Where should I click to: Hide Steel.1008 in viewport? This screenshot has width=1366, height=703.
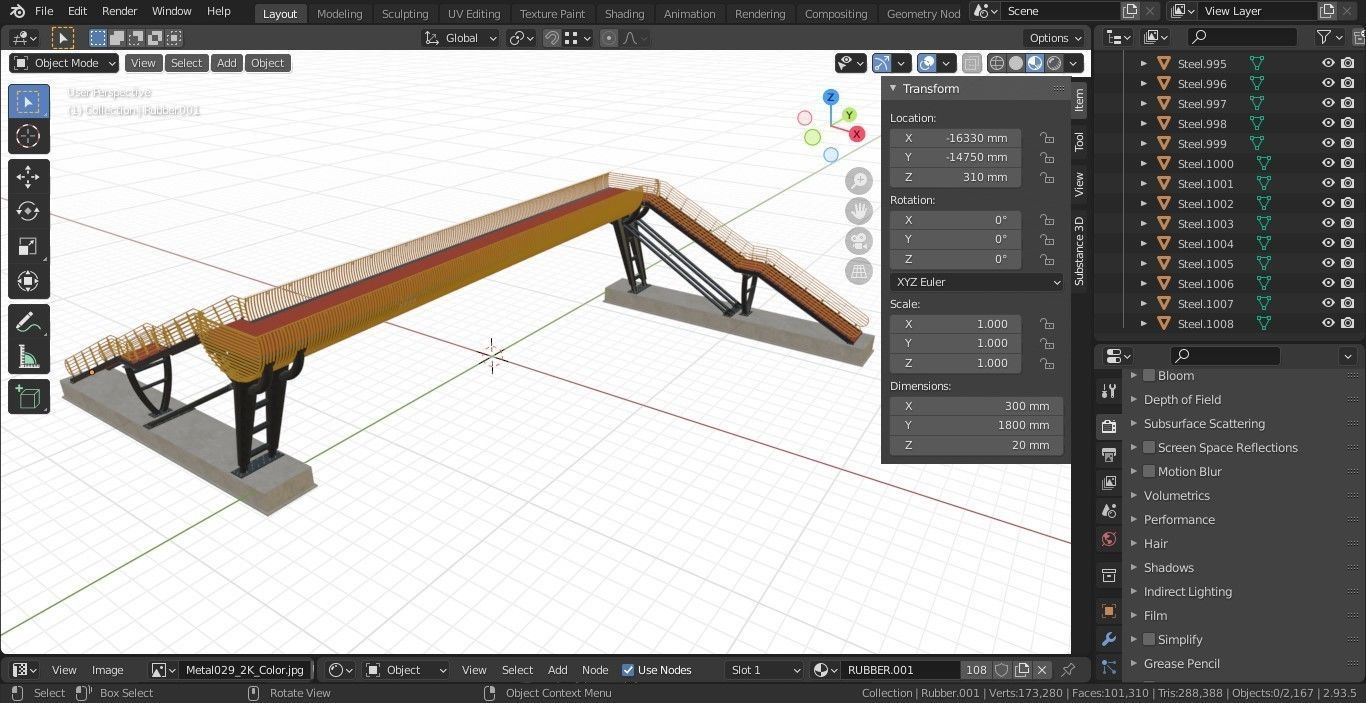pyautogui.click(x=1328, y=323)
